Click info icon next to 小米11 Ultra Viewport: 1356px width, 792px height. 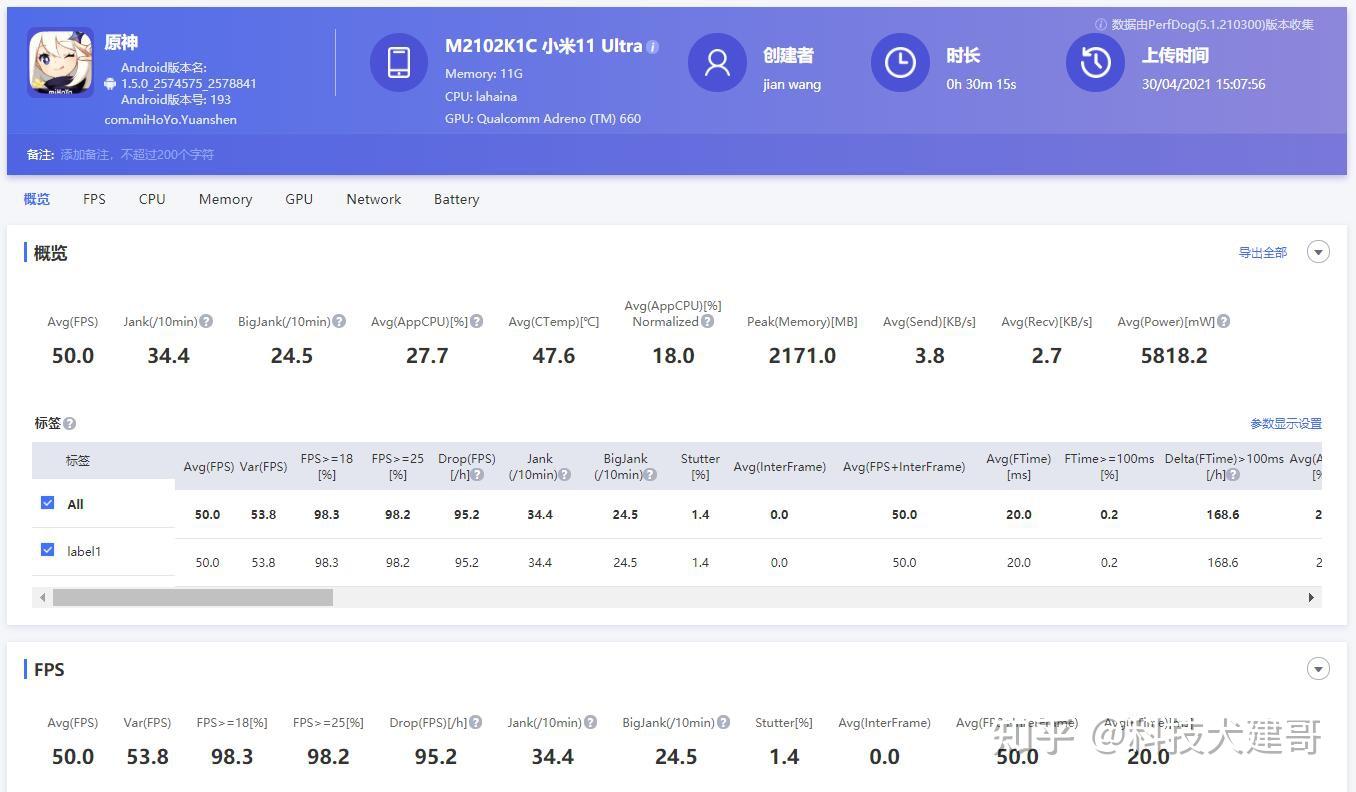653,47
